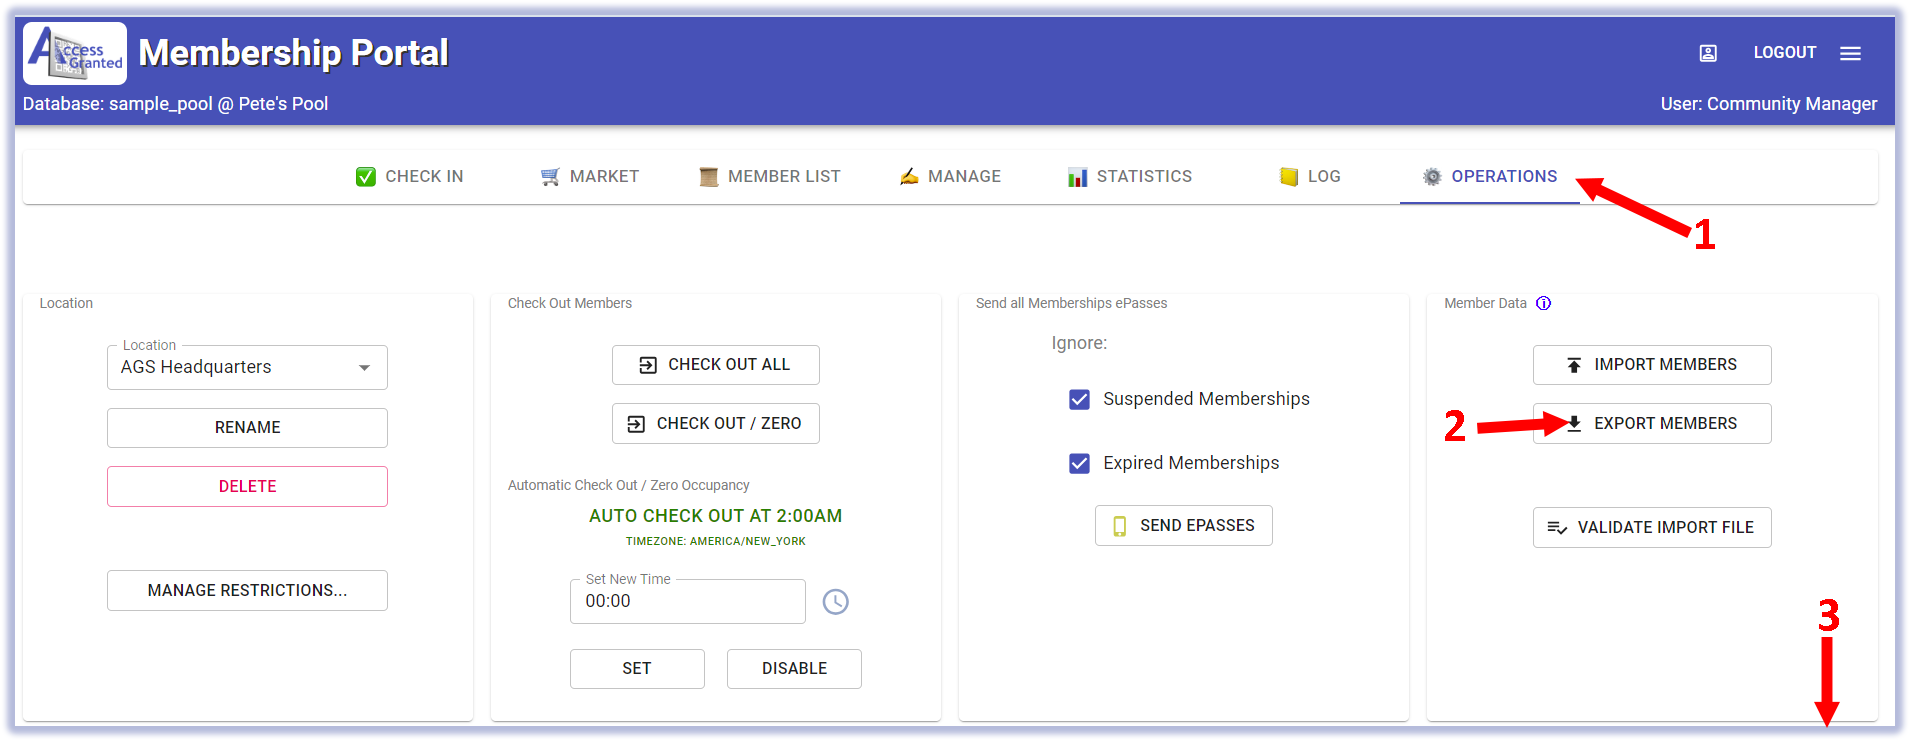View the STATISTICS tab
The width and height of the screenshot is (1910, 741).
(x=1130, y=177)
